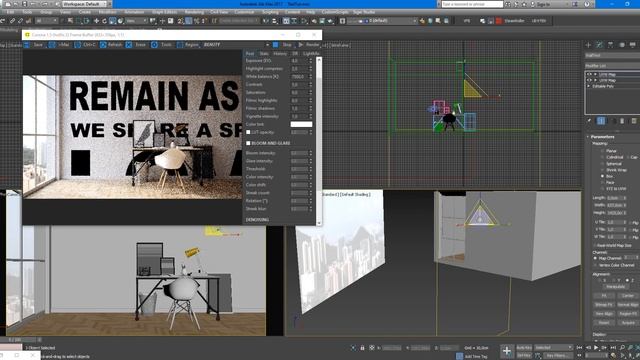Select the Spherical mapping radio button

(x=602, y=164)
